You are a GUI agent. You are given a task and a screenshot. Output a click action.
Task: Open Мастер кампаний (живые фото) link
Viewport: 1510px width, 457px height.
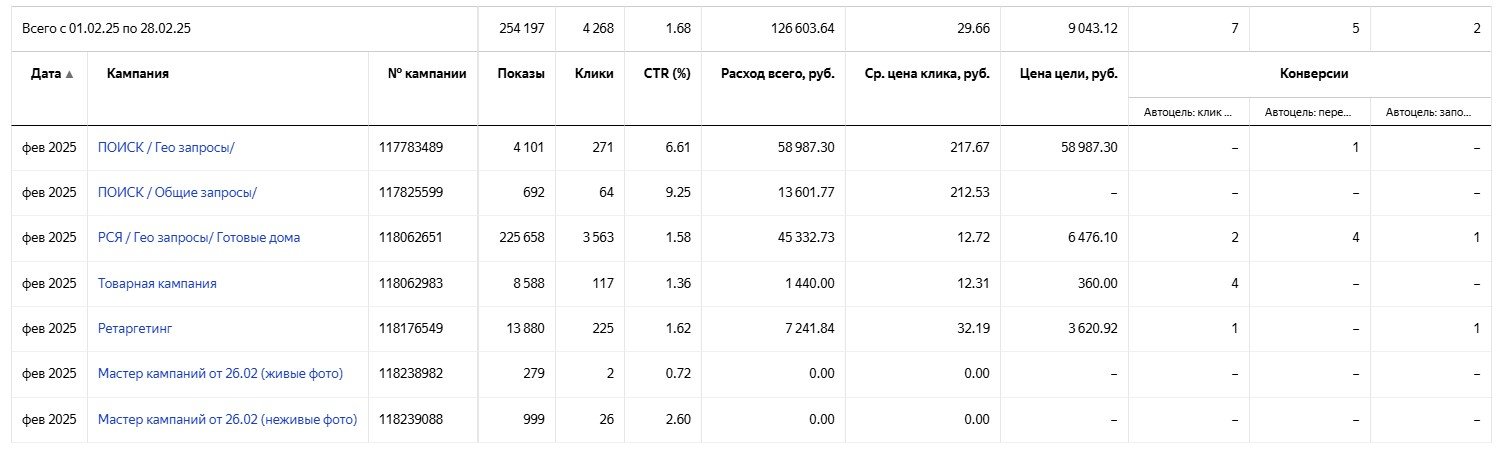[220, 374]
